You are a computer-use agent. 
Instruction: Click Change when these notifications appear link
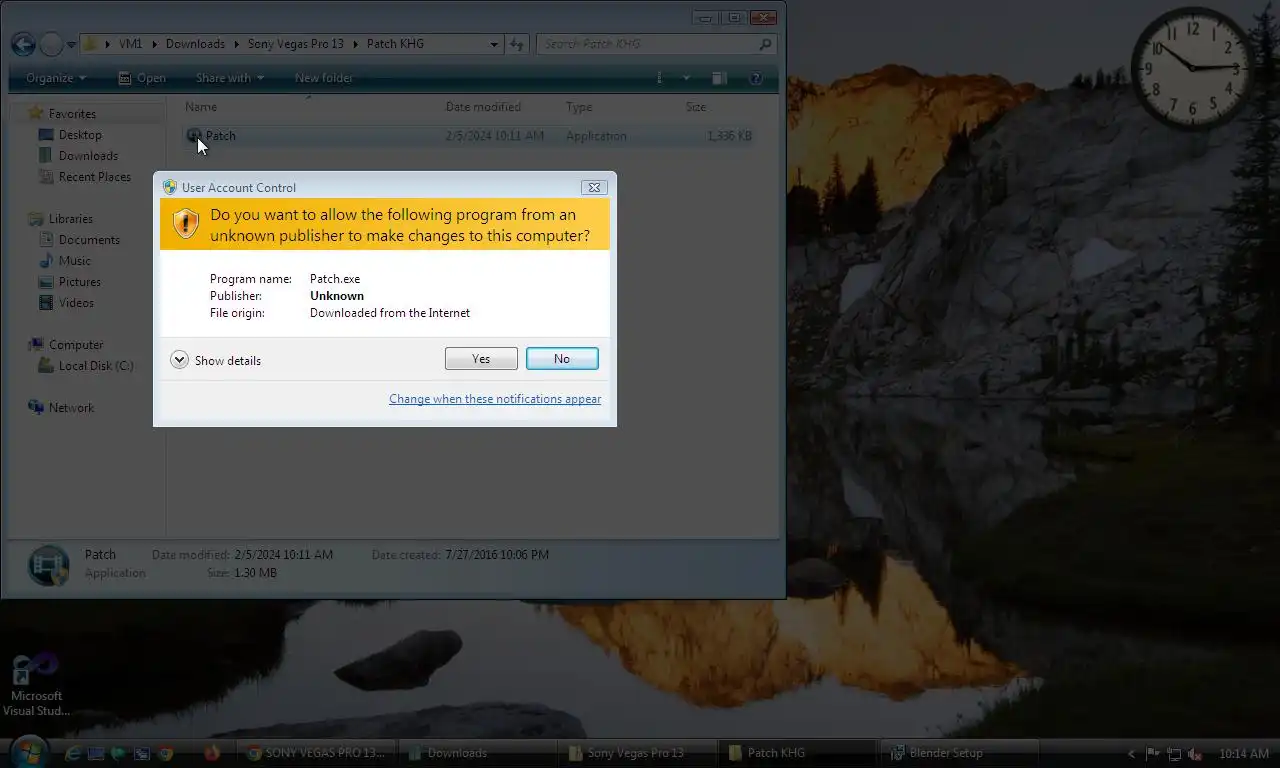tap(495, 399)
